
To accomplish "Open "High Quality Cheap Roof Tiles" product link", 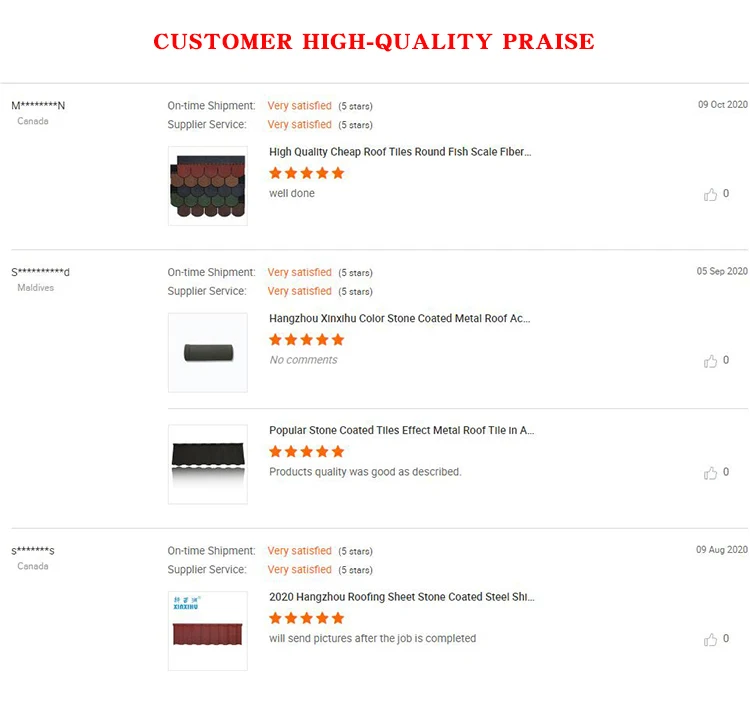I will (400, 152).
